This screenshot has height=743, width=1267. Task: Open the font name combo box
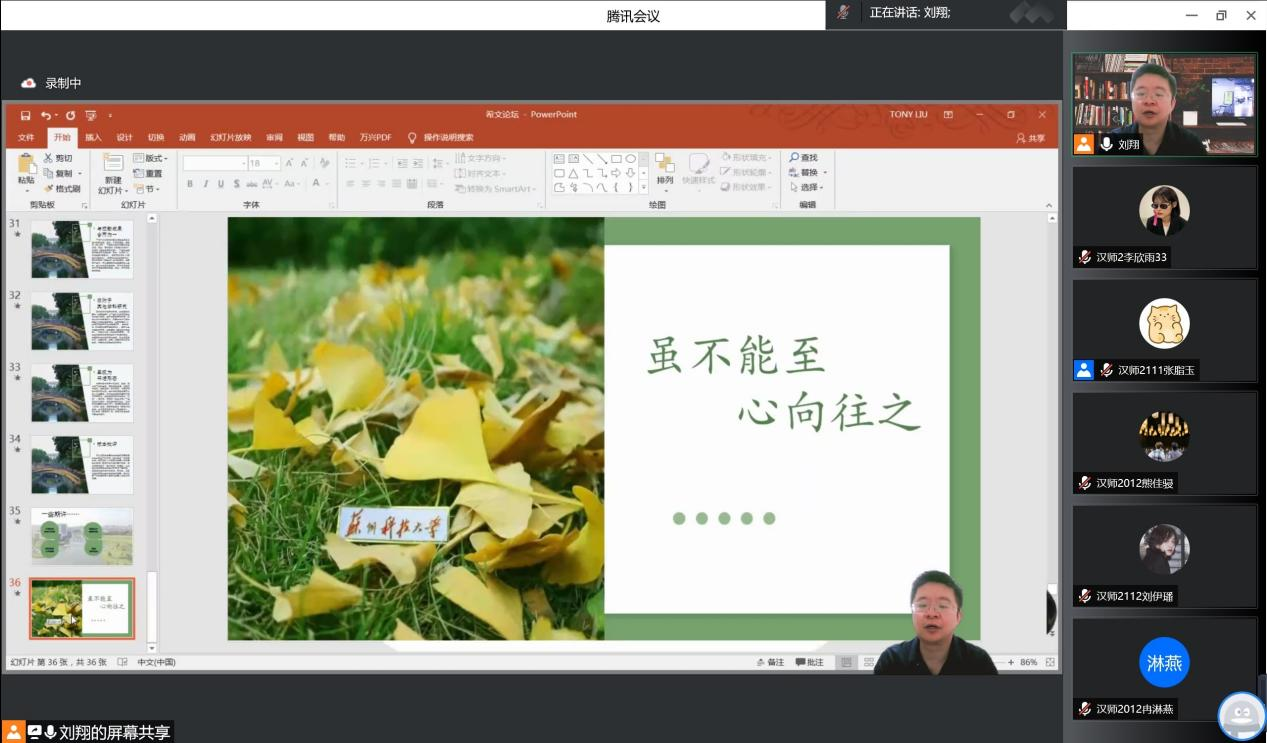215,163
